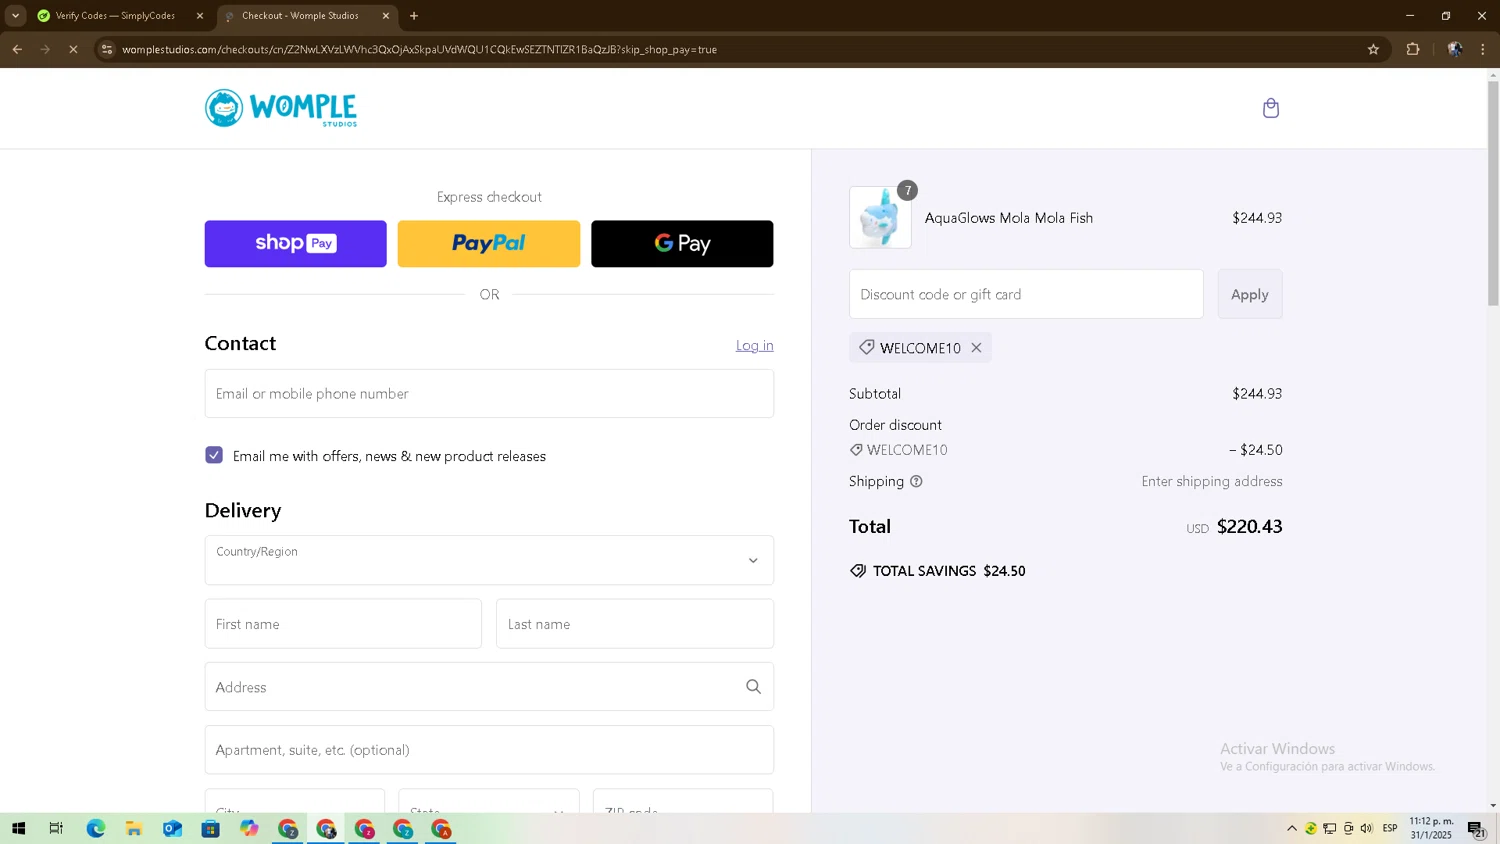Viewport: 1500px width, 844px height.
Task: Toggle the email offers and news checkbox
Action: tap(214, 455)
